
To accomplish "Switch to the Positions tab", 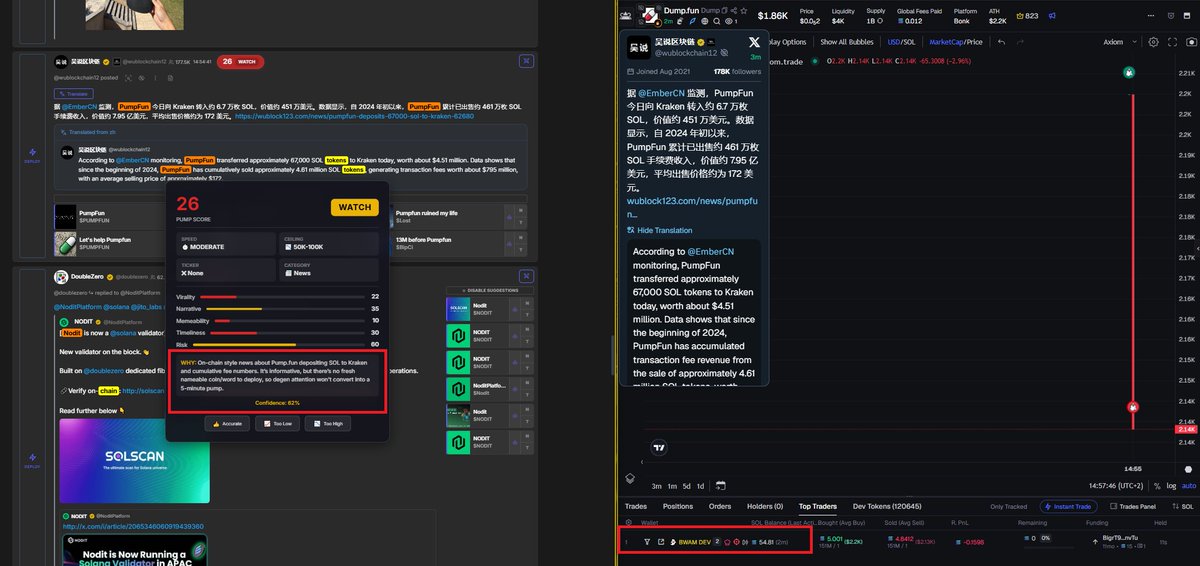I will click(x=677, y=506).
